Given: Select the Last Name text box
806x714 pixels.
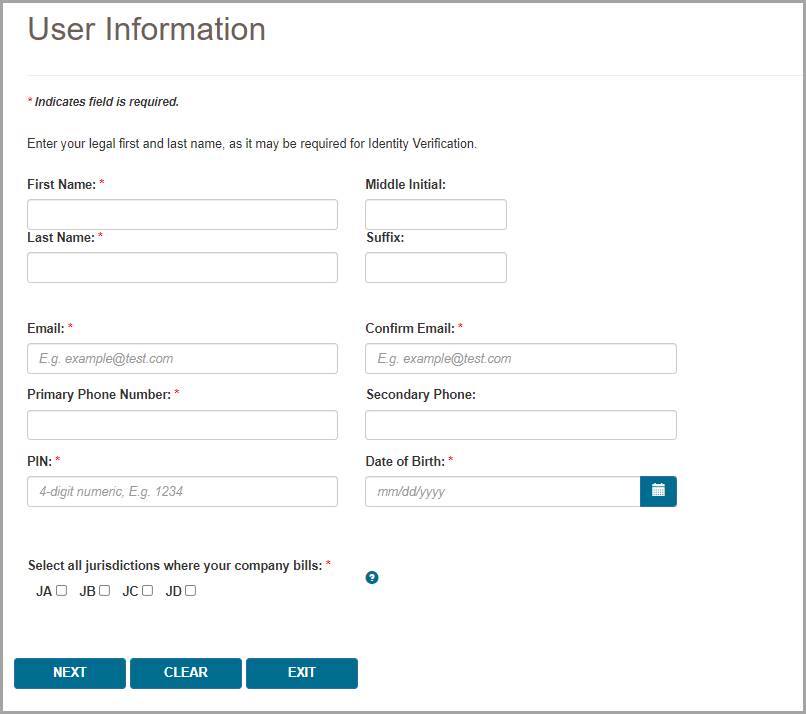Looking at the screenshot, I should [182, 267].
